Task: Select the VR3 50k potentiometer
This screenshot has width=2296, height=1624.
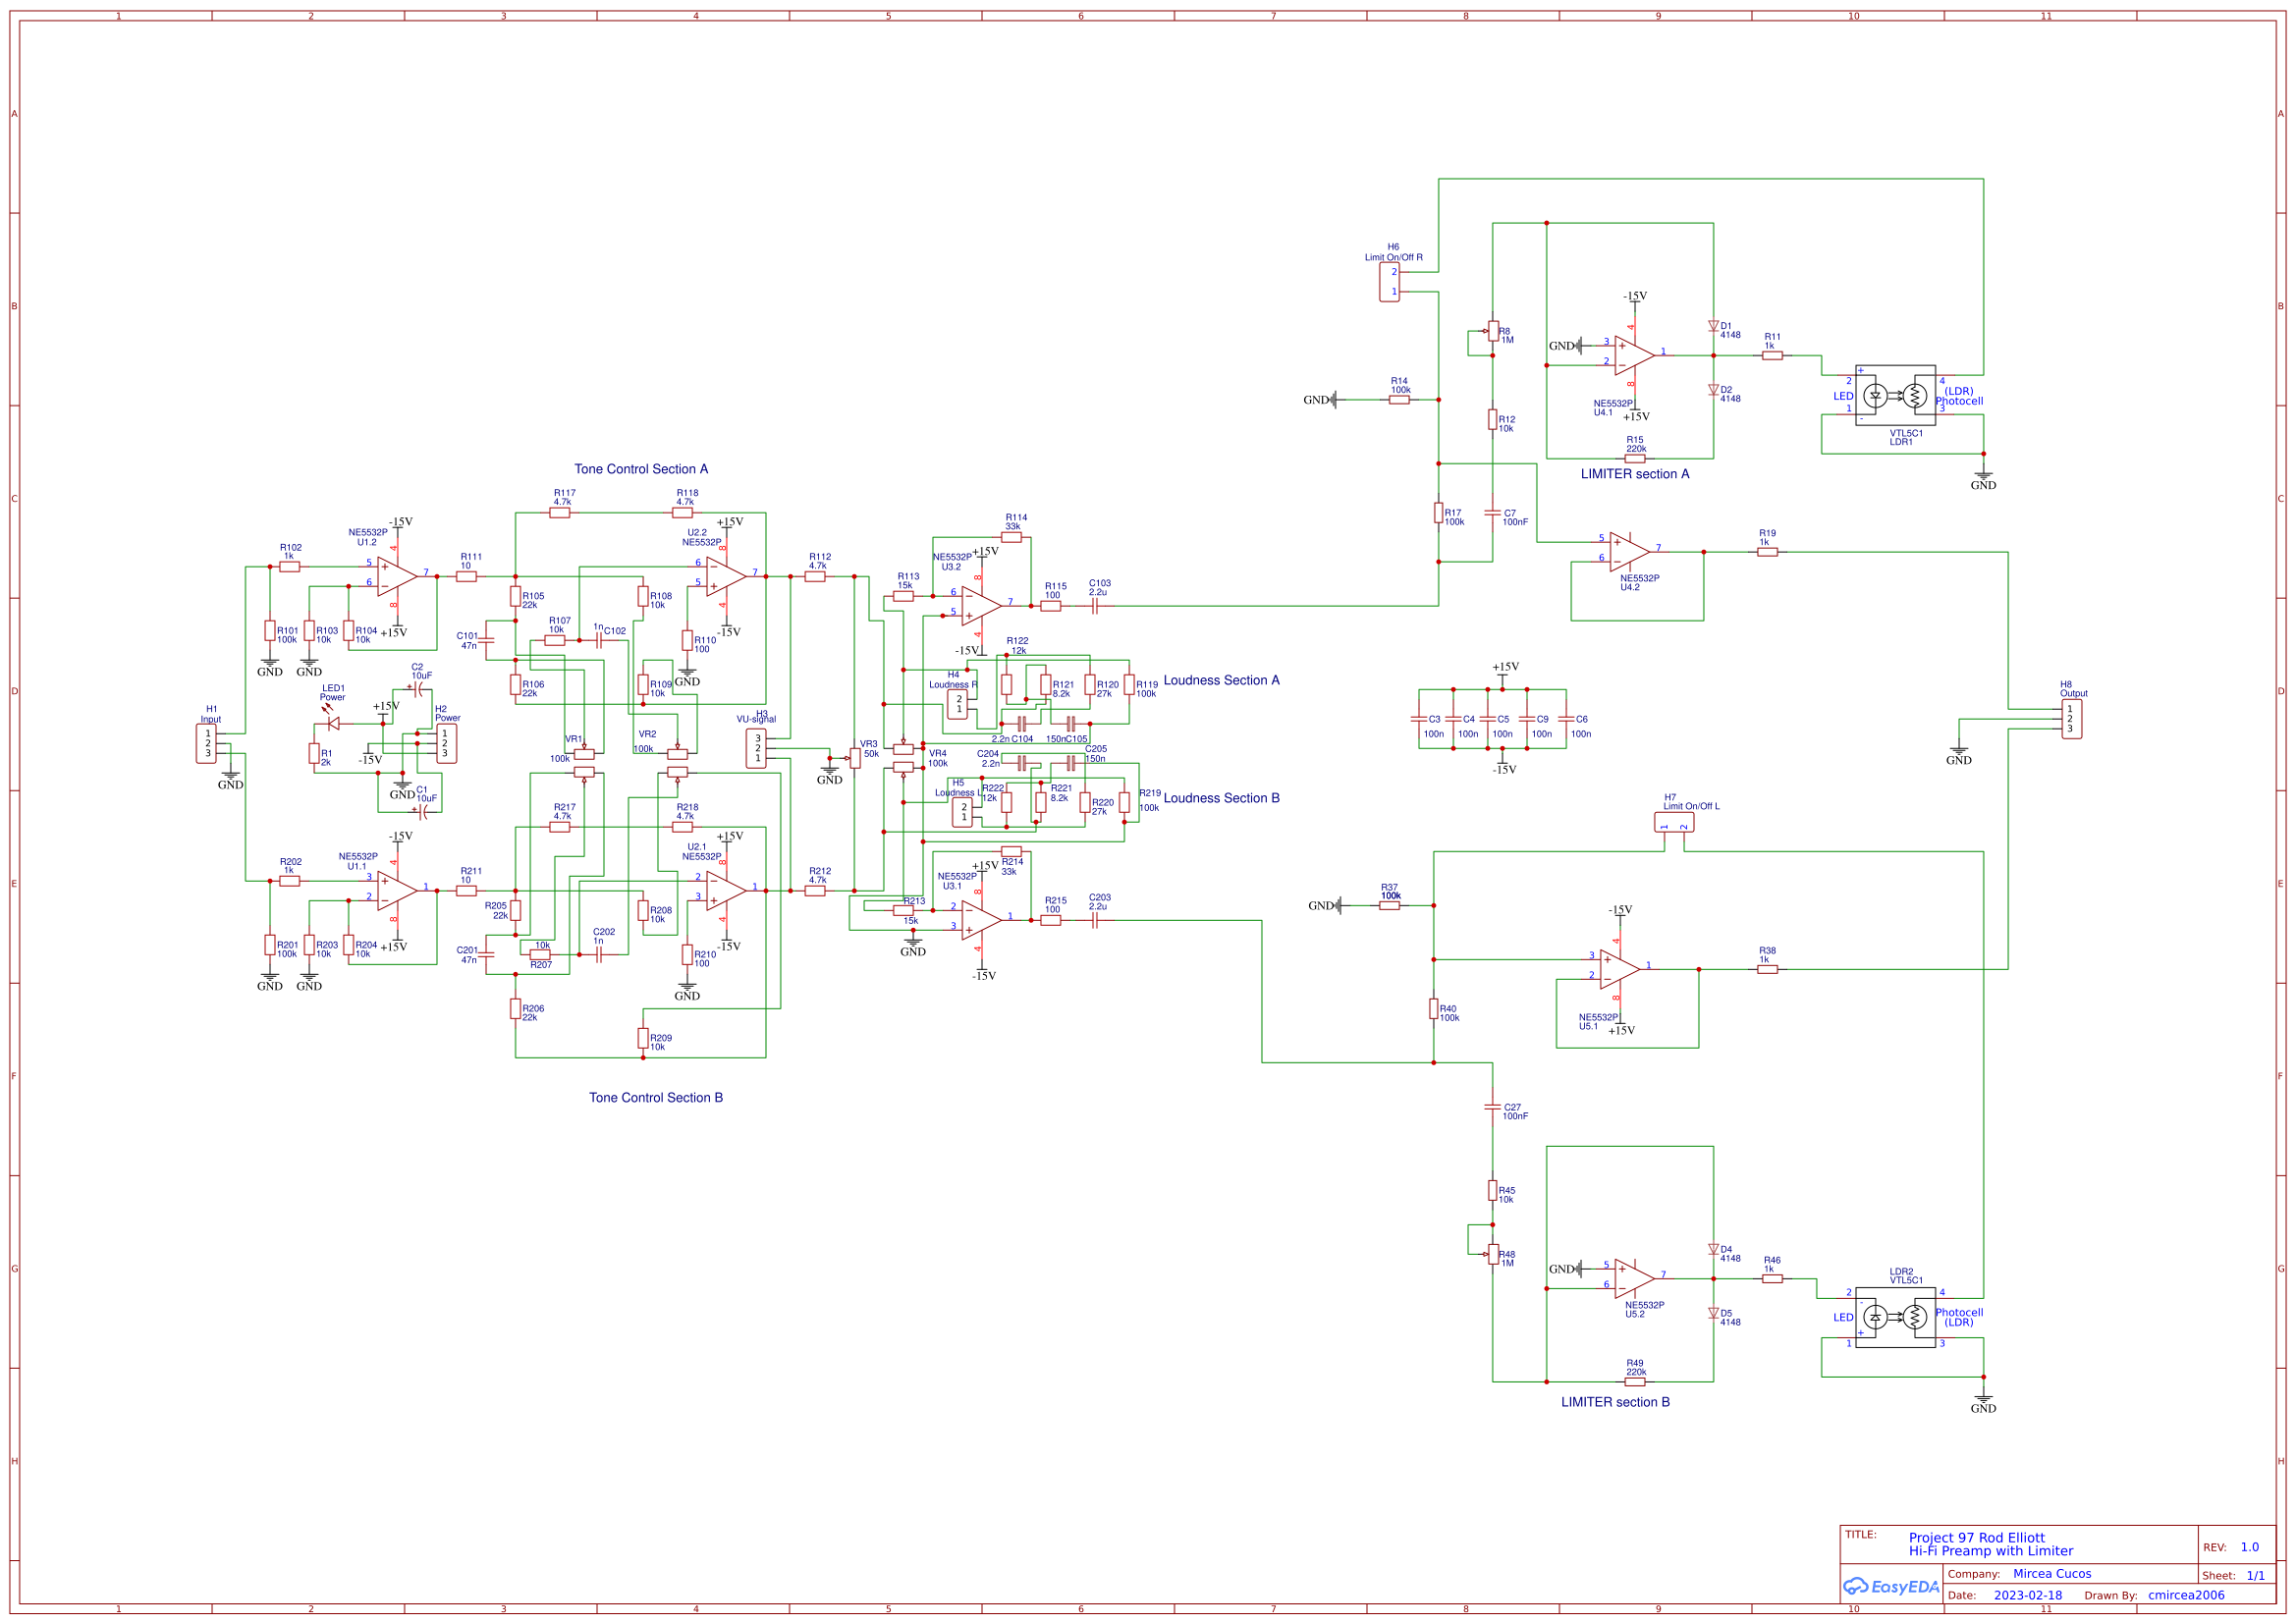Action: pyautogui.click(x=855, y=758)
